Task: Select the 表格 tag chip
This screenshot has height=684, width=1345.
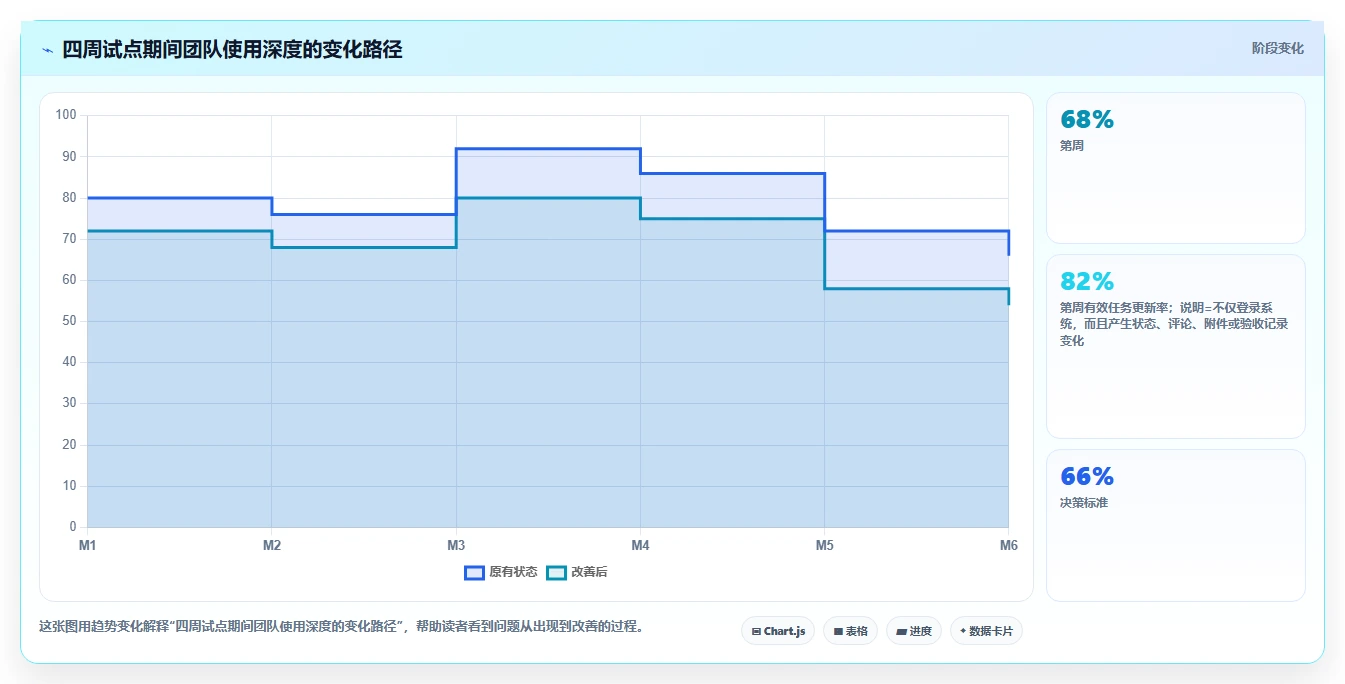Action: coord(850,631)
